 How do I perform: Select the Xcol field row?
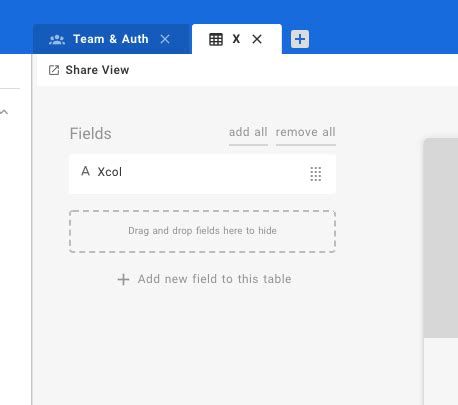pyautogui.click(x=202, y=174)
